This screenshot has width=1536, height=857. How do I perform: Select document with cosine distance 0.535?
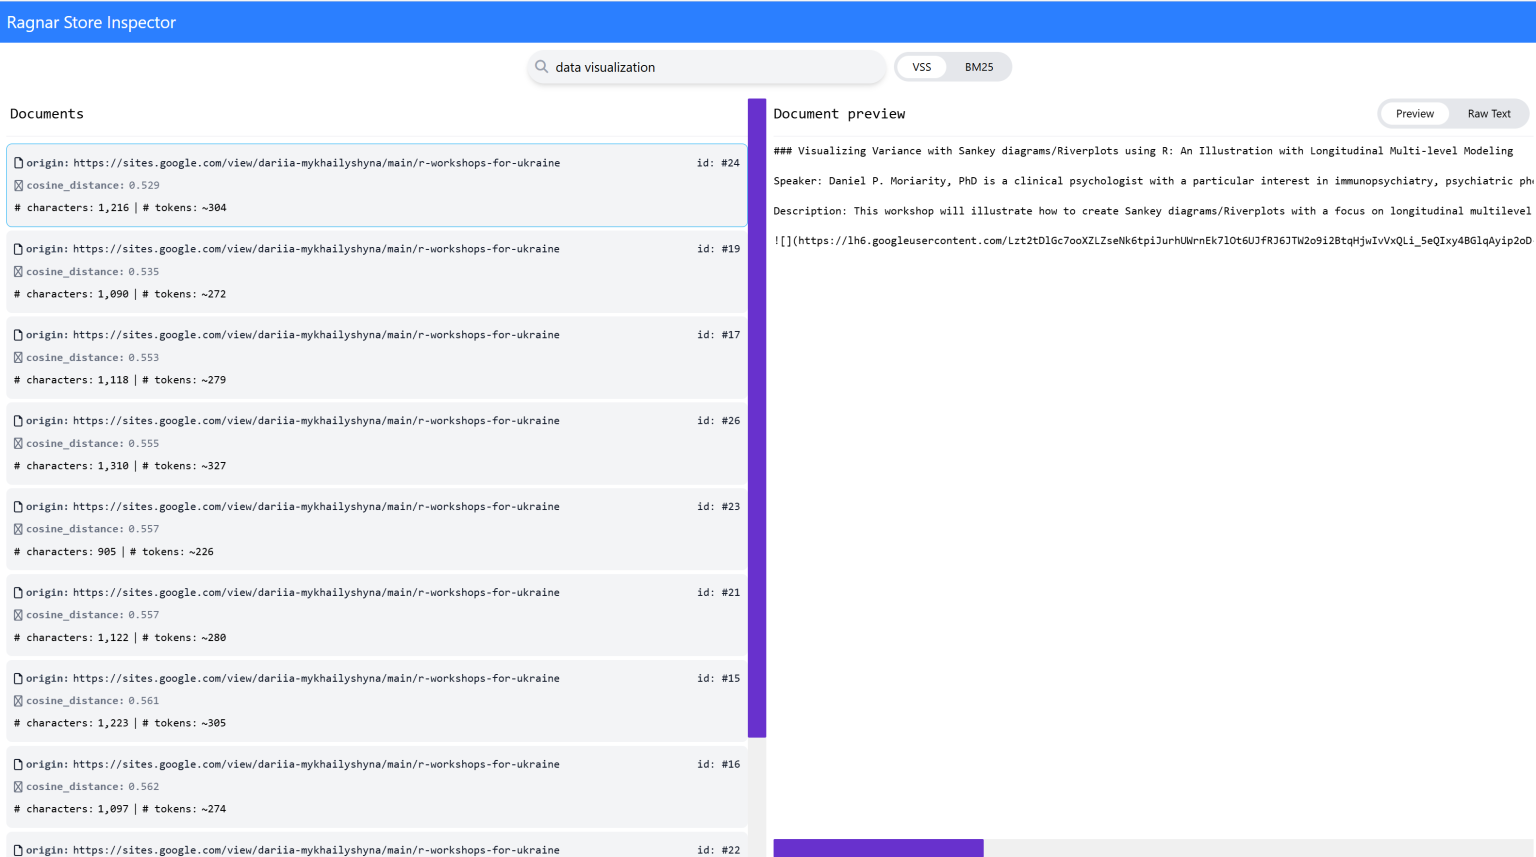click(x=376, y=271)
